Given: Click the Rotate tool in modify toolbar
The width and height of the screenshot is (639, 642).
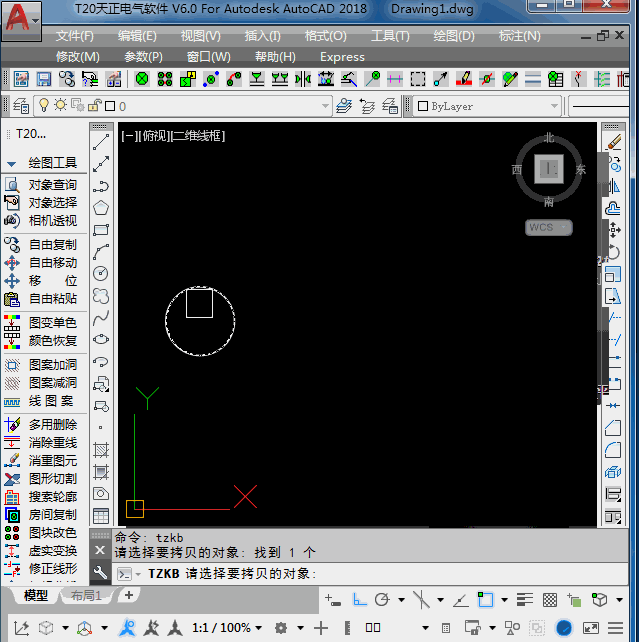Looking at the screenshot, I should point(614,252).
